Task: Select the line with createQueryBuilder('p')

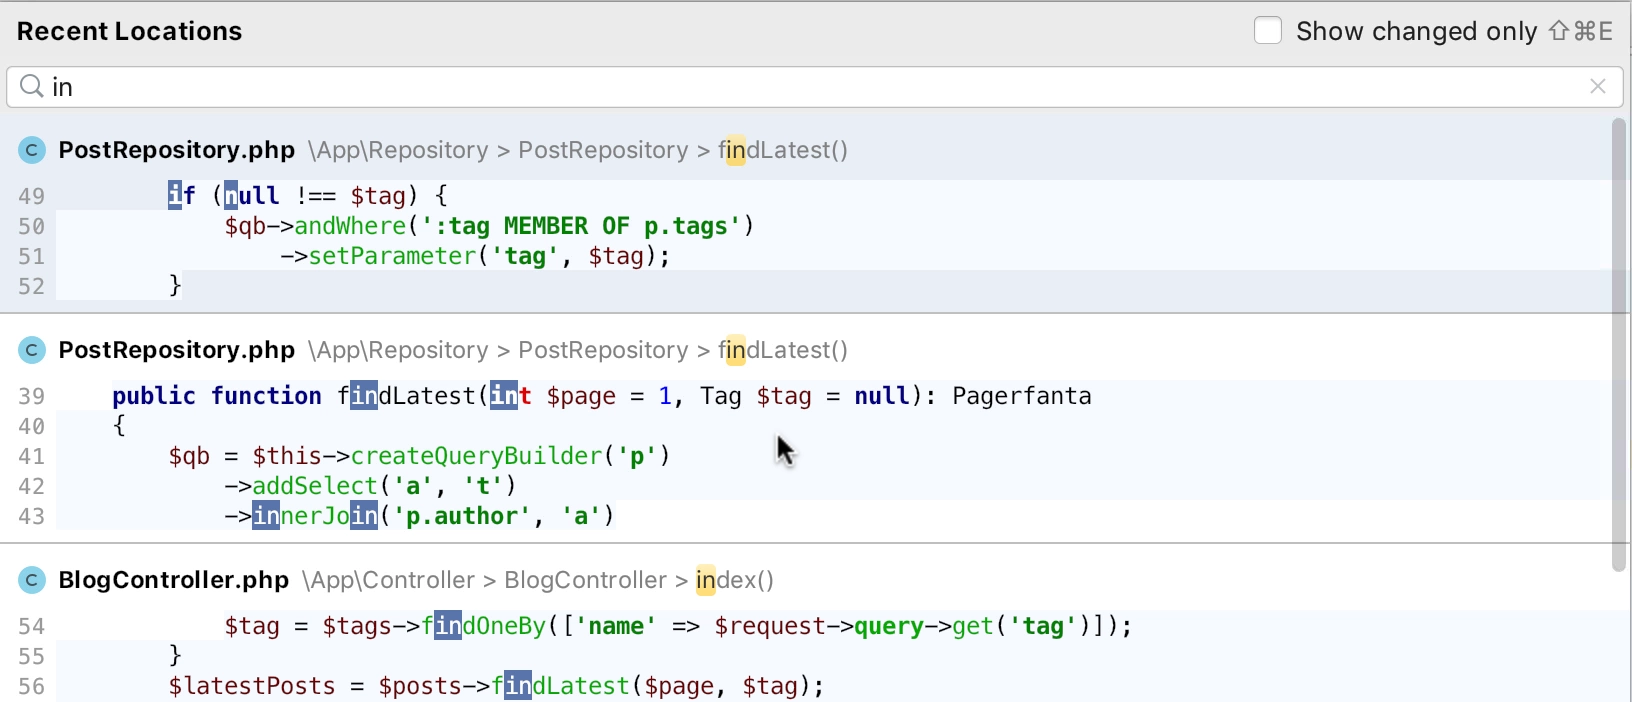Action: coord(419,456)
